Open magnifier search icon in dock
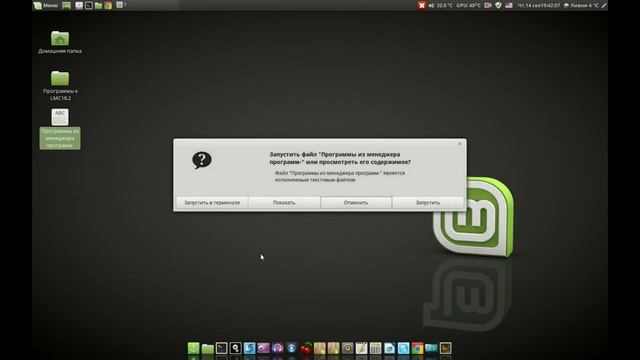The image size is (640, 360). 236,348
